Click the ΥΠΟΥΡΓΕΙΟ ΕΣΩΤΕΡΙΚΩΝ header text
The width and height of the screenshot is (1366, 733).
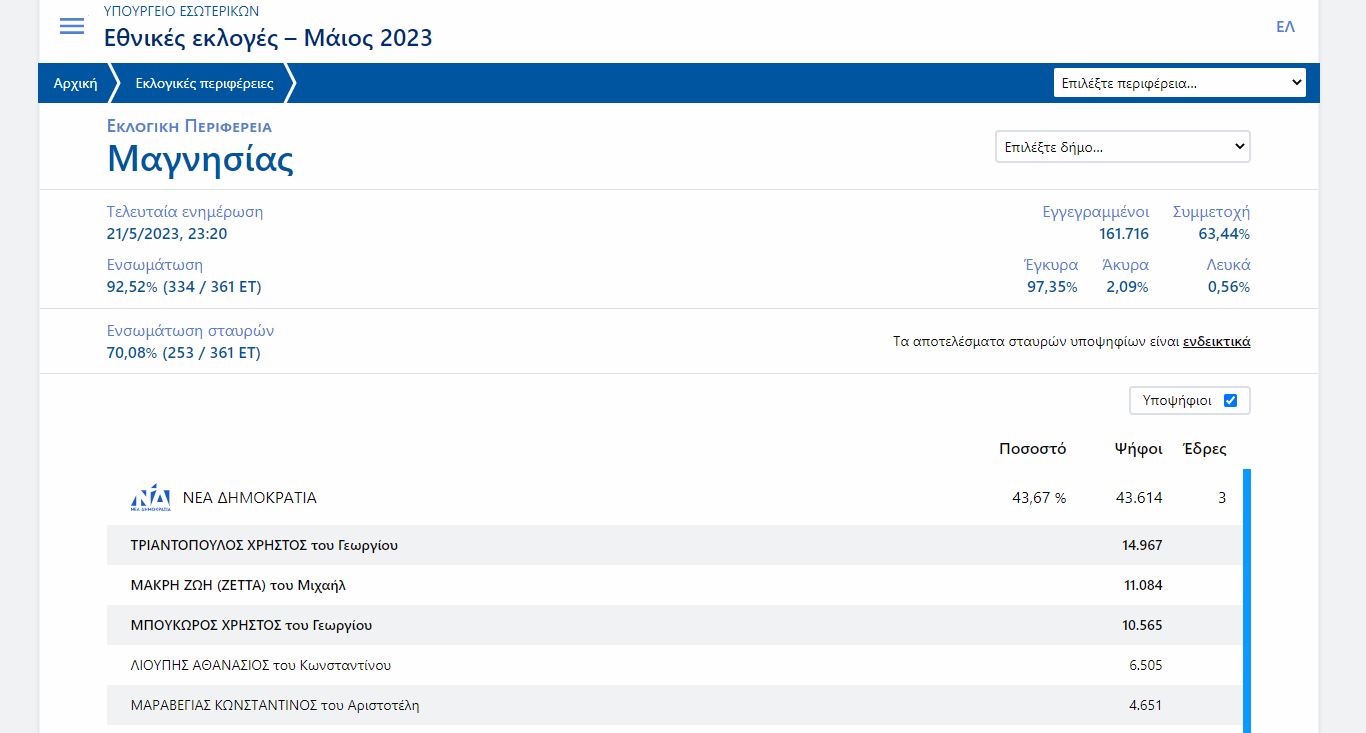181,11
